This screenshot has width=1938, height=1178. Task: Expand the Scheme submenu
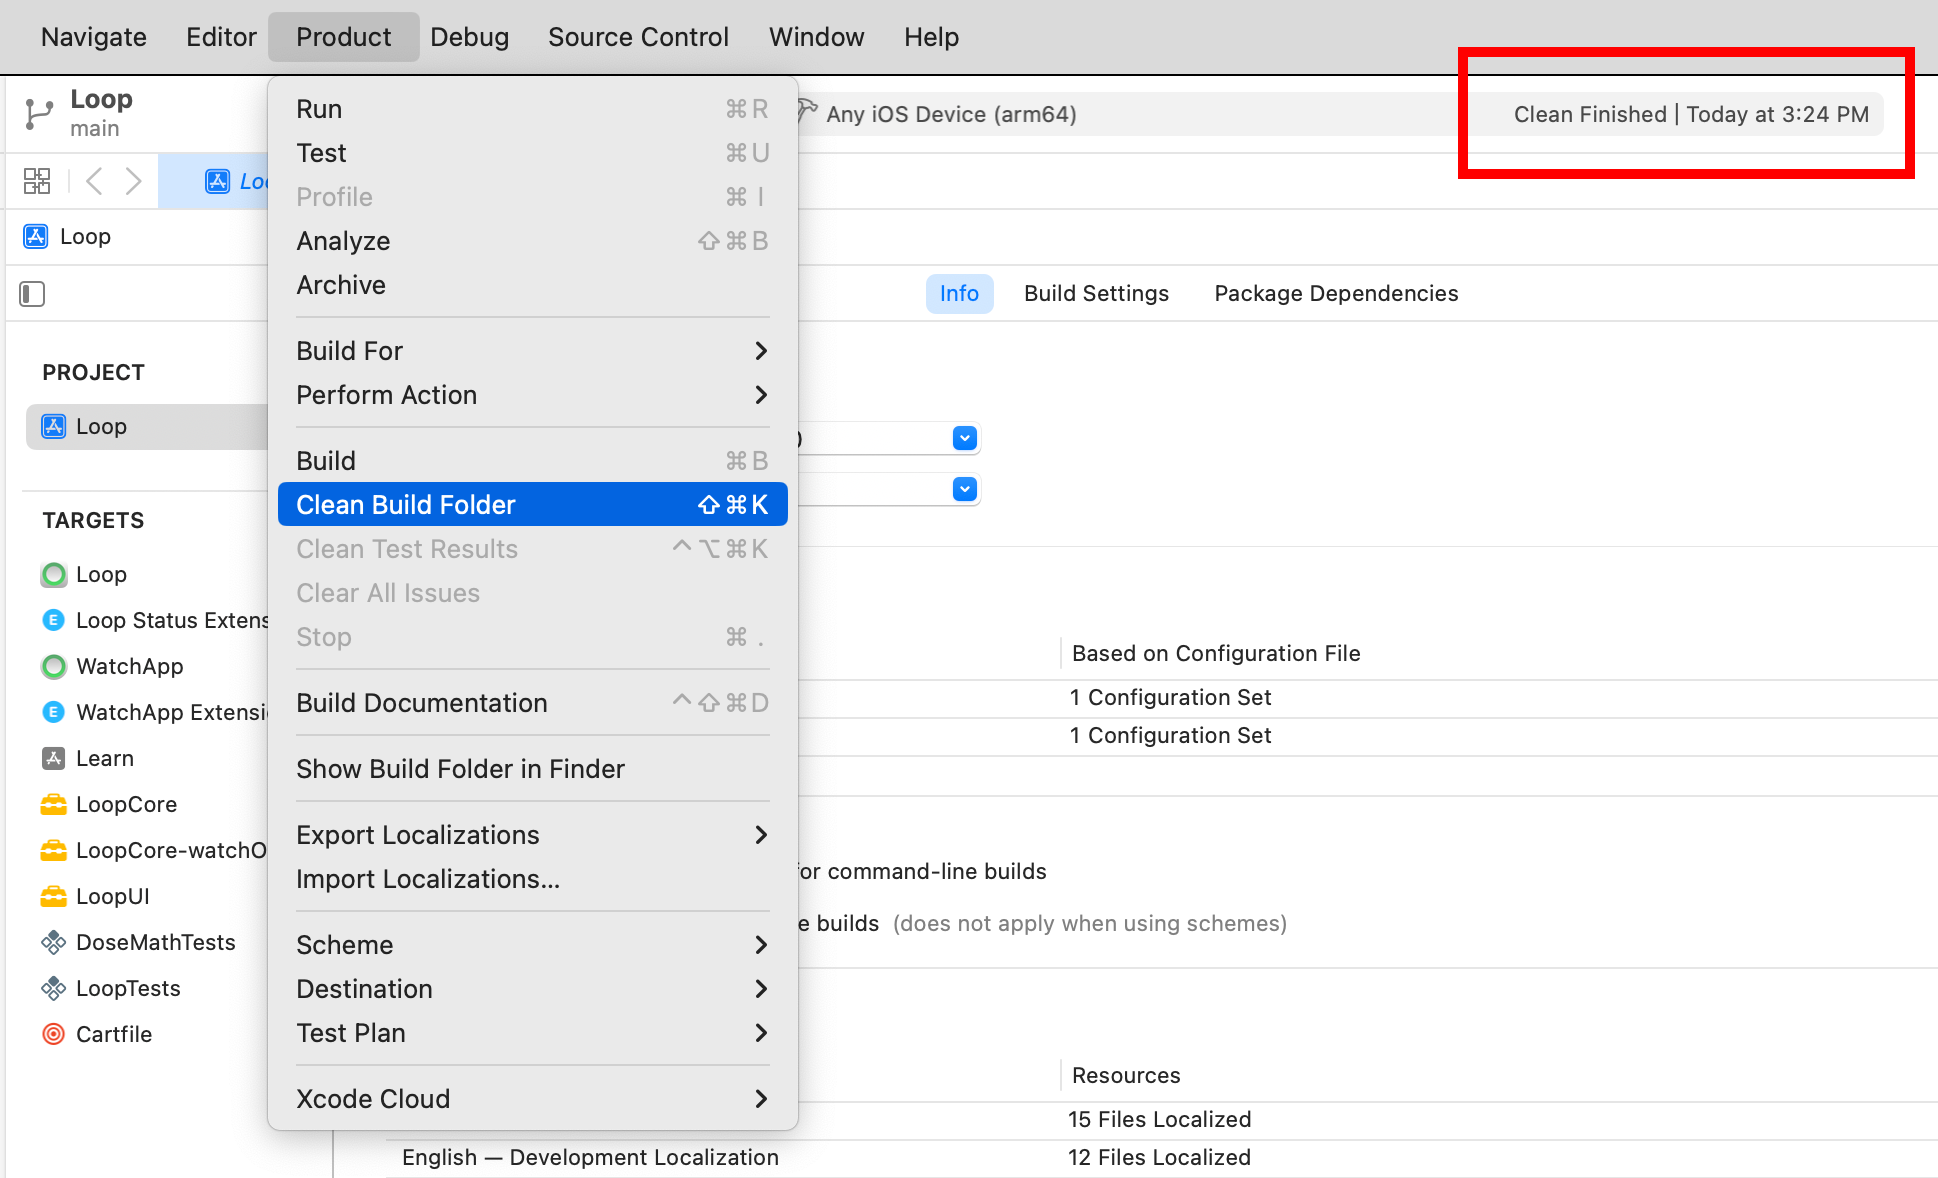tap(533, 945)
